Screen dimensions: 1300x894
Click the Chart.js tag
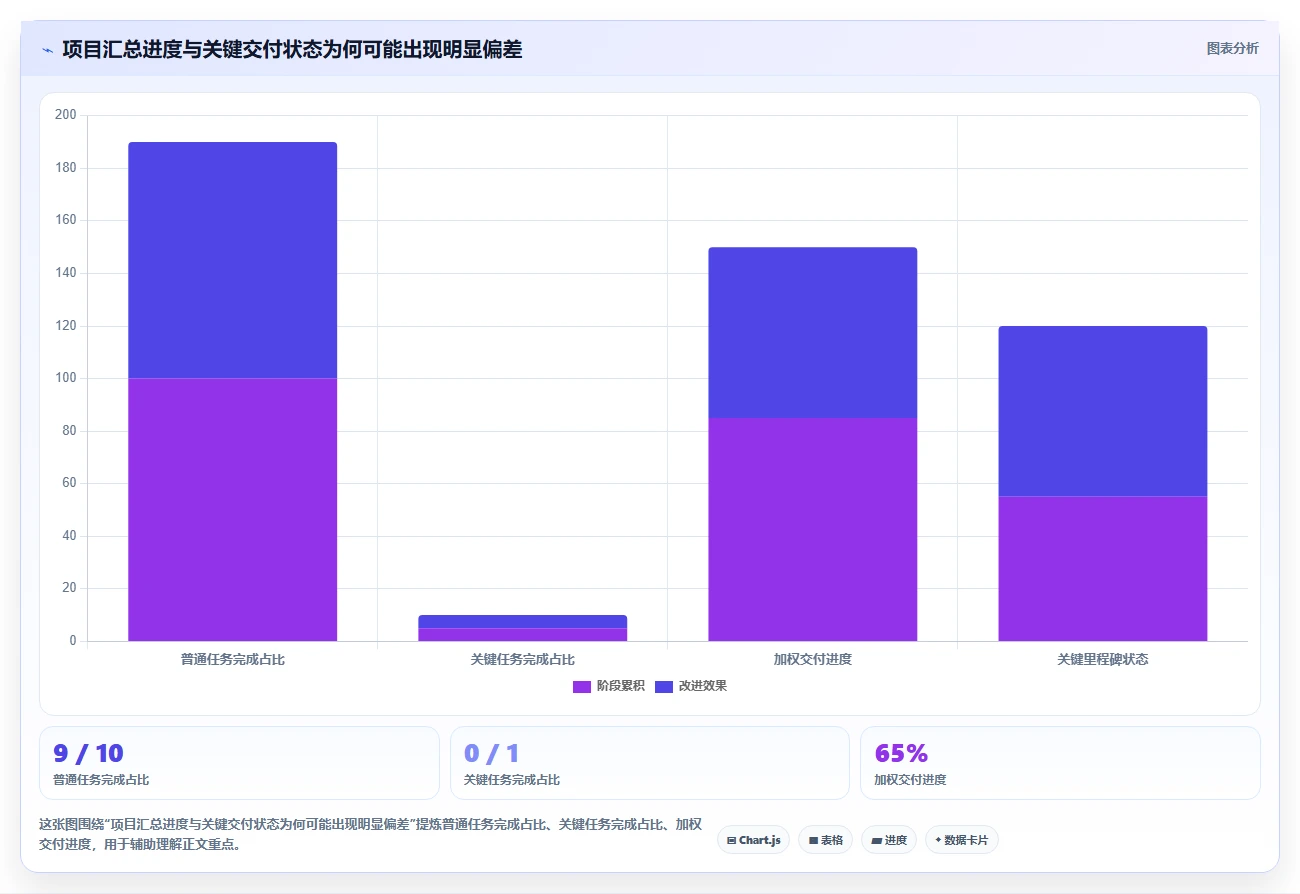pos(754,840)
